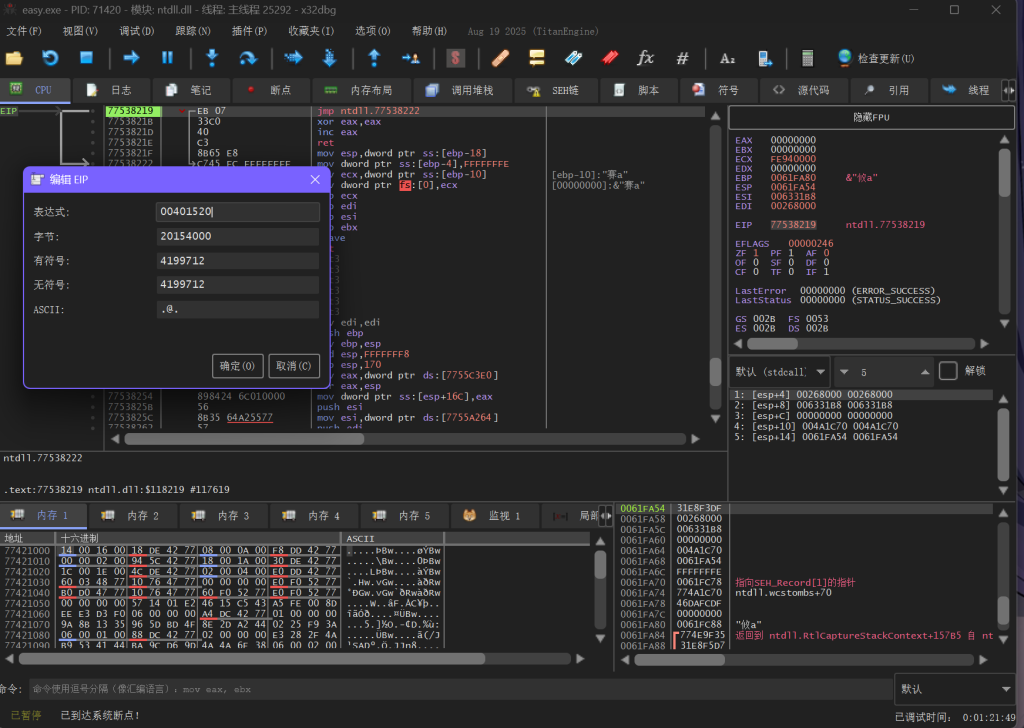
Task: Enable the 解锁 checkbox
Action: coord(948,371)
